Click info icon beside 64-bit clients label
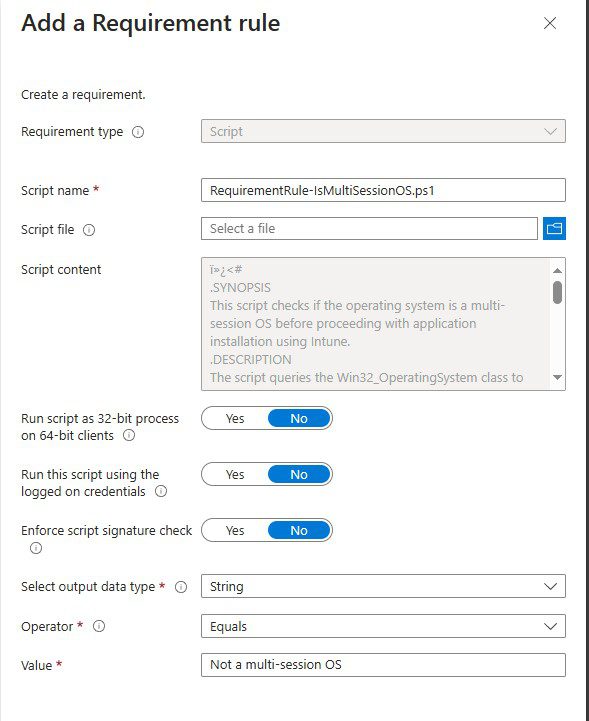Image resolution: width=589 pixels, height=721 pixels. [x=129, y=435]
